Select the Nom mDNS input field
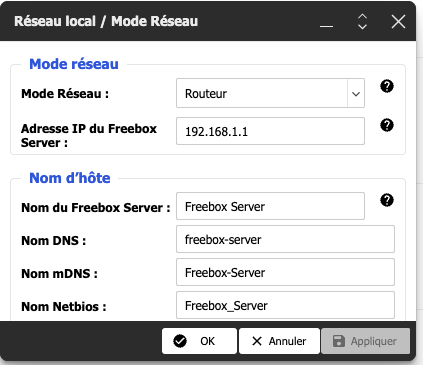Viewport: 423px width, 365px height. [285, 272]
